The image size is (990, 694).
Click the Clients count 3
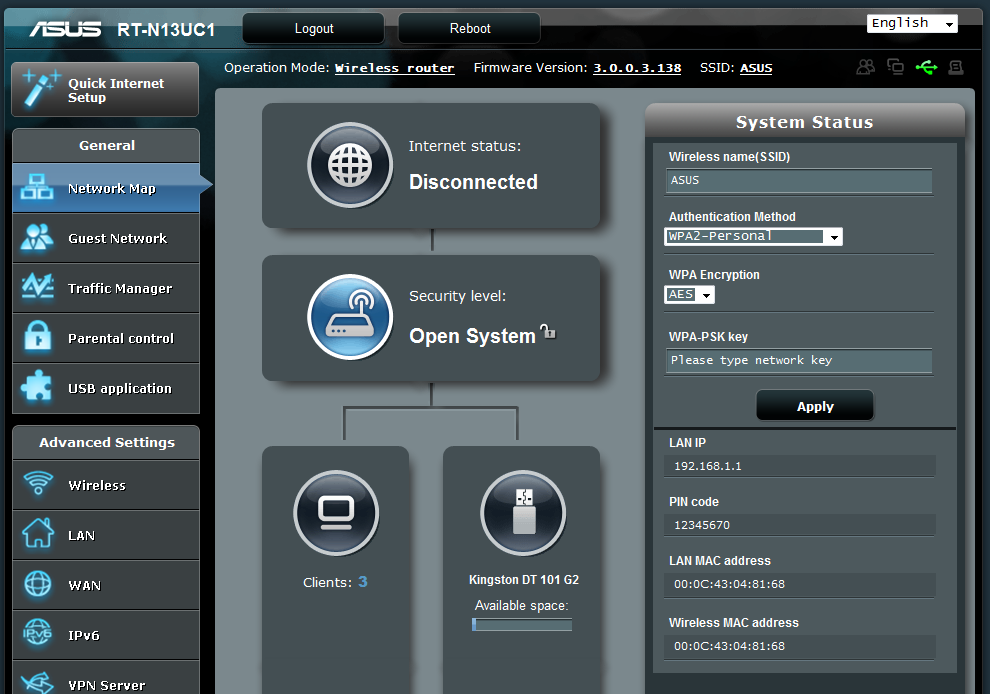point(362,582)
